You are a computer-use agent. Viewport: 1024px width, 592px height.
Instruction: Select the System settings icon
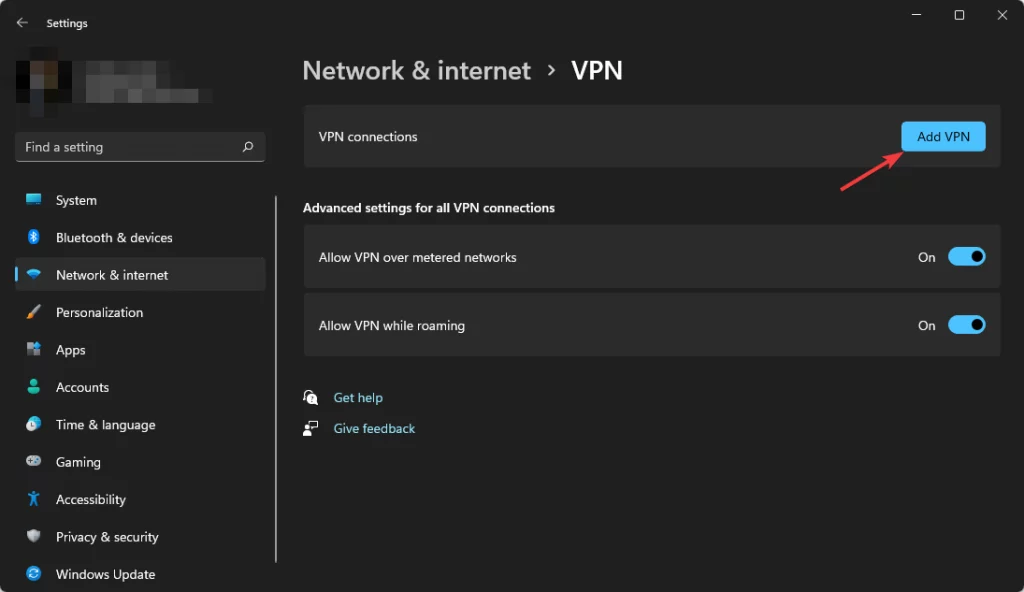[31, 200]
